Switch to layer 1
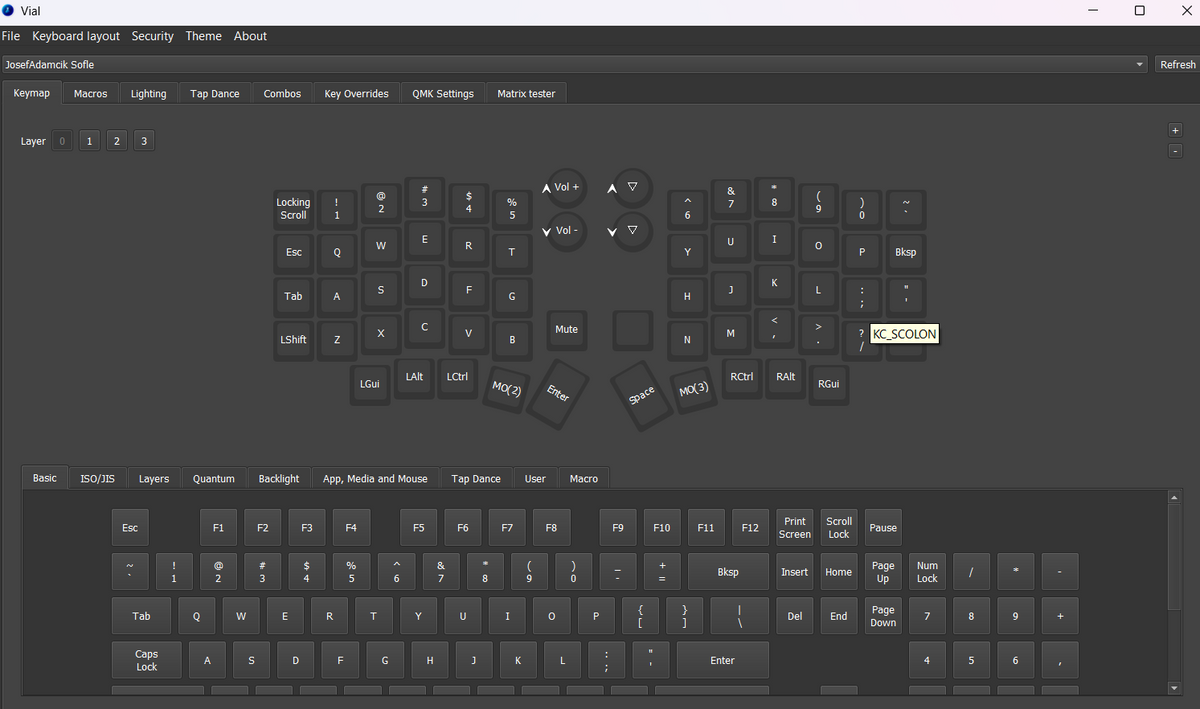This screenshot has width=1200, height=709. pyautogui.click(x=89, y=141)
